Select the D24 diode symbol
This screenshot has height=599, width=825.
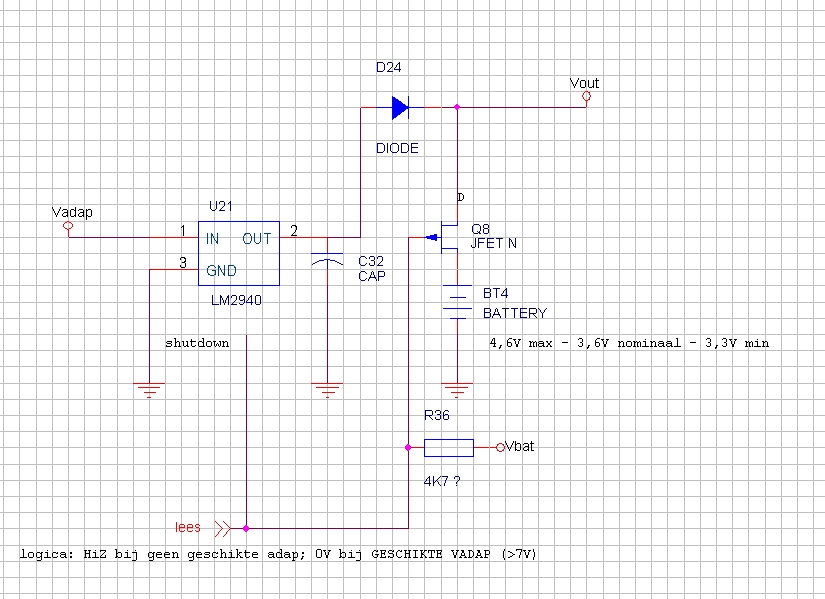pos(400,107)
